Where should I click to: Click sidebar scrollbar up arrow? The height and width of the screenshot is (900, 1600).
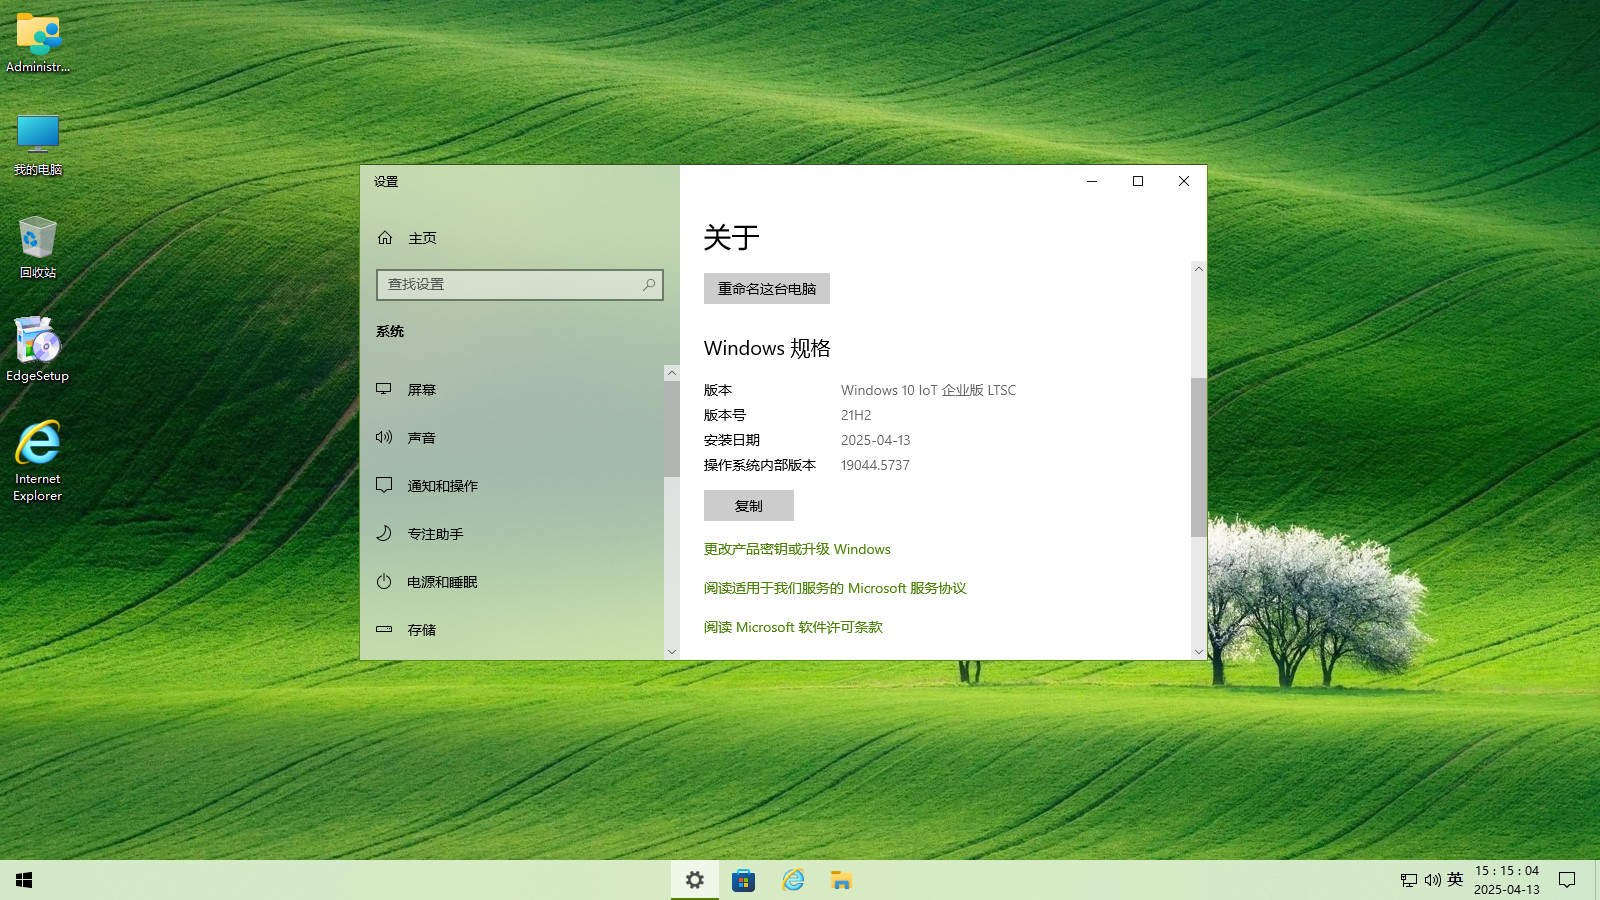coord(672,373)
